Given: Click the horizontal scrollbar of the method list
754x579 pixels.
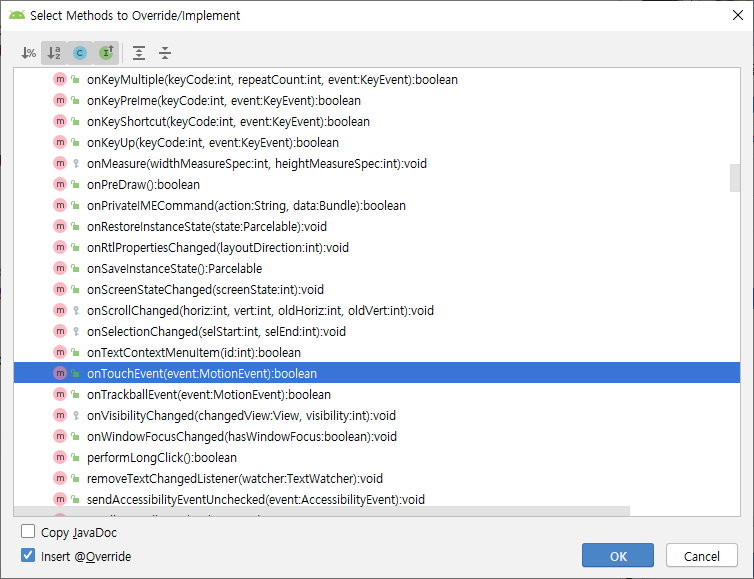Looking at the screenshot, I should (322, 511).
